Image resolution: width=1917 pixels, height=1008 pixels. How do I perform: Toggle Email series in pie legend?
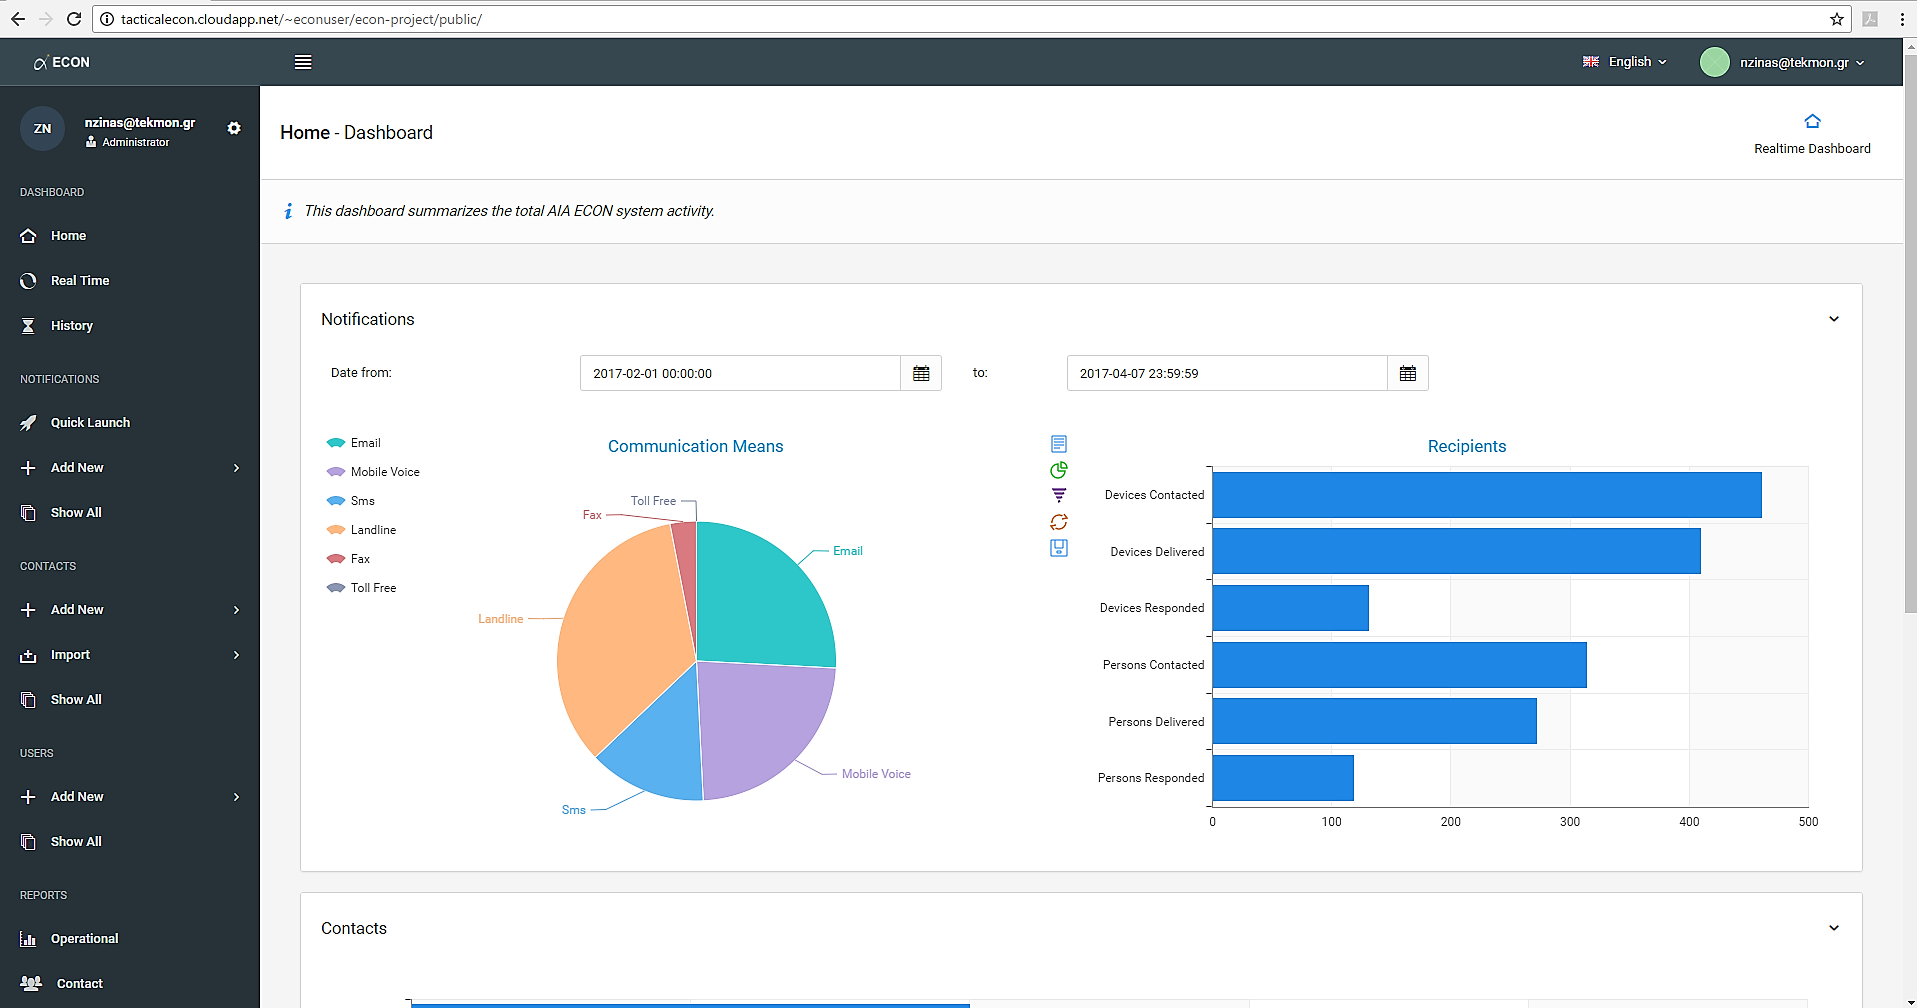[354, 443]
